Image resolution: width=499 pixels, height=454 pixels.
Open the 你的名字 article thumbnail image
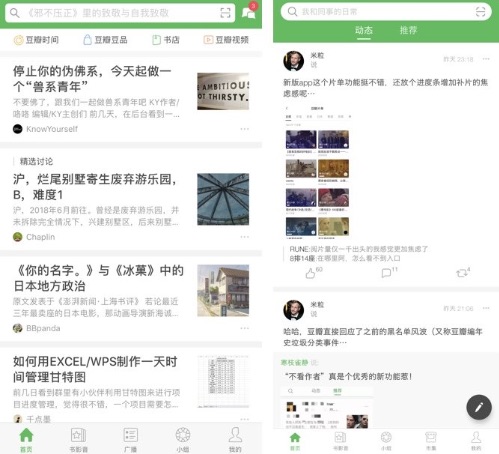click(x=223, y=290)
